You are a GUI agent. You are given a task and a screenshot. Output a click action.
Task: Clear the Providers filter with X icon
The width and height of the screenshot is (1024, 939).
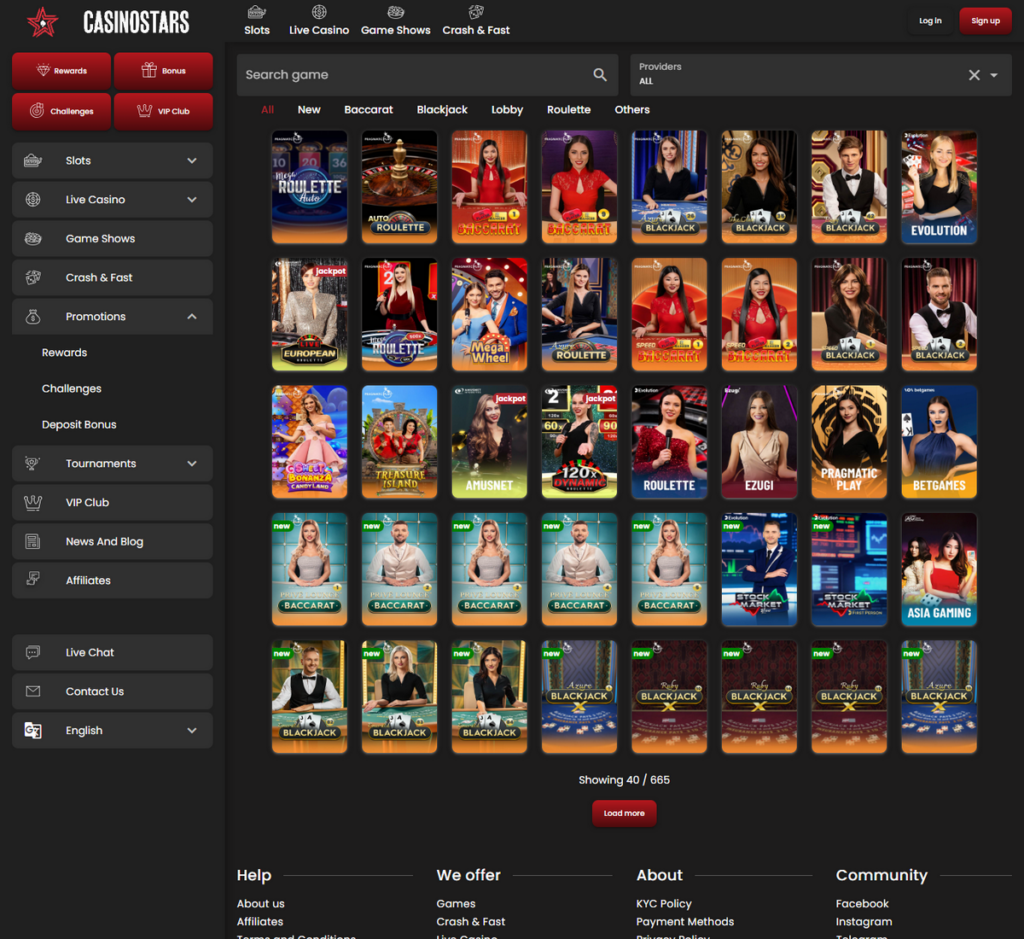974,75
